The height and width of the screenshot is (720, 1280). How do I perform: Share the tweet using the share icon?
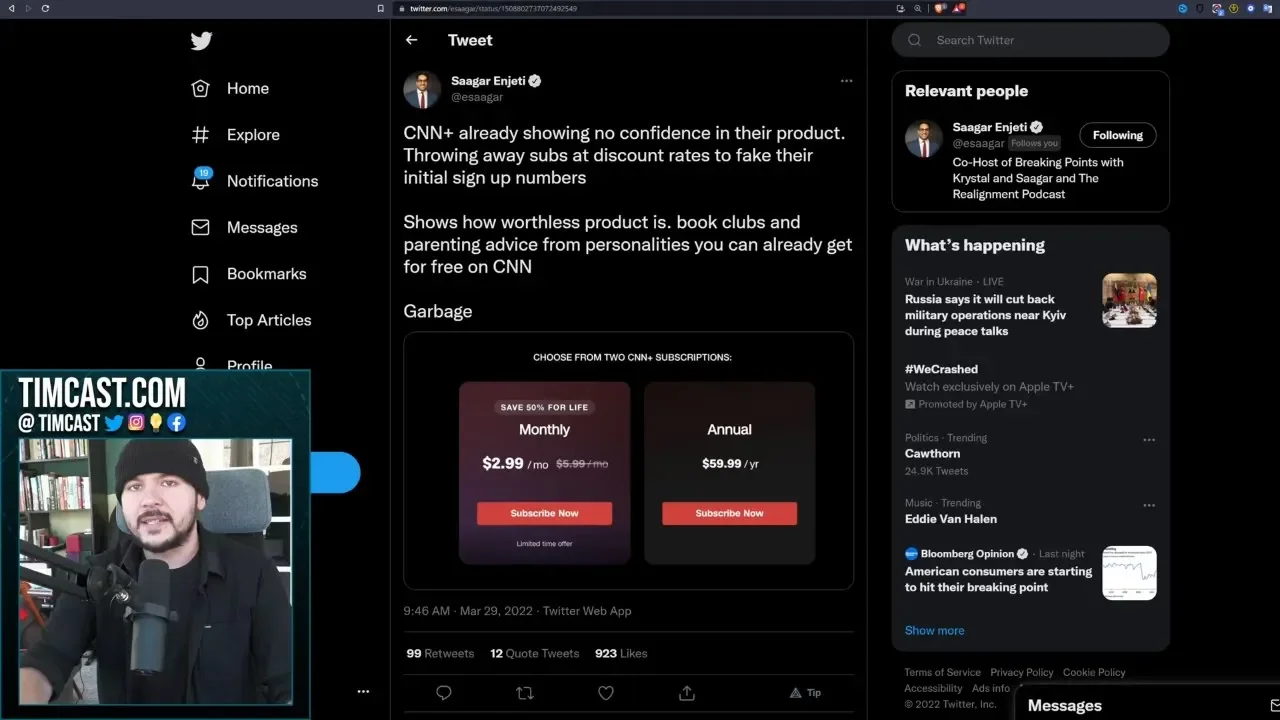point(687,692)
